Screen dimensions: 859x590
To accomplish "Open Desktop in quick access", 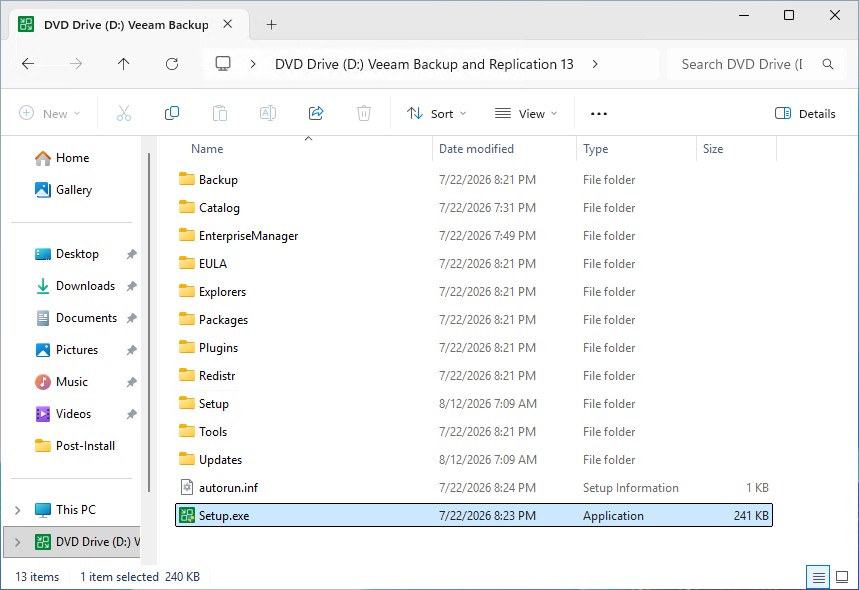I will 67,254.
